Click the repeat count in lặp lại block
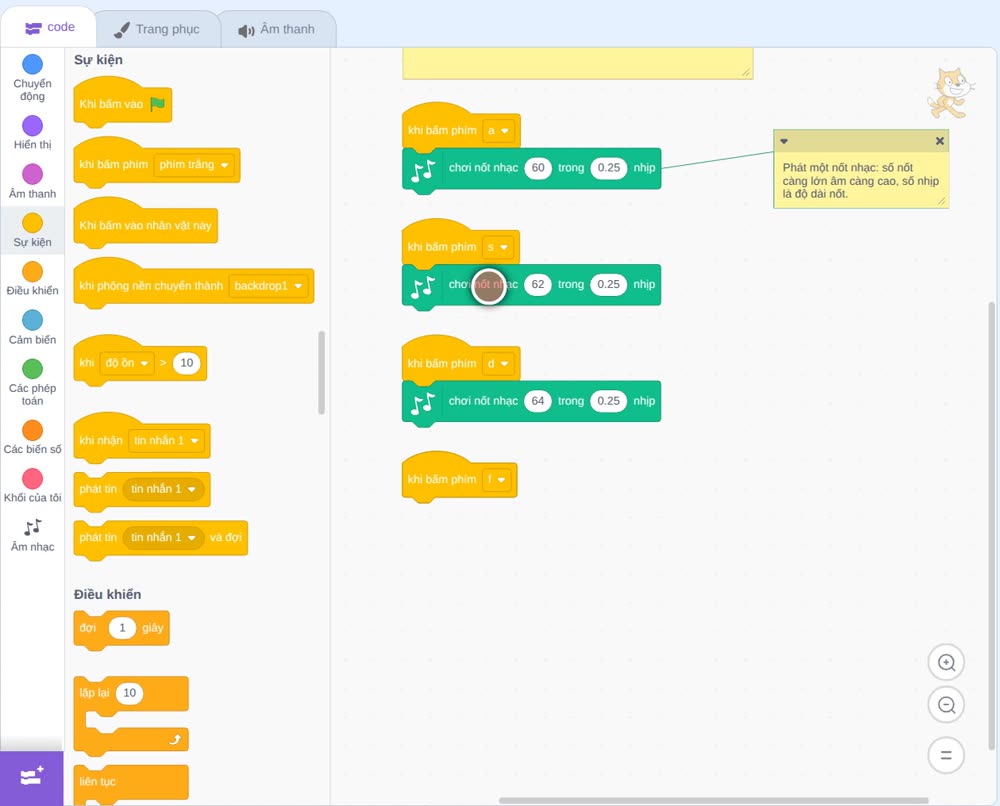Image resolution: width=1000 pixels, height=806 pixels. 129,693
